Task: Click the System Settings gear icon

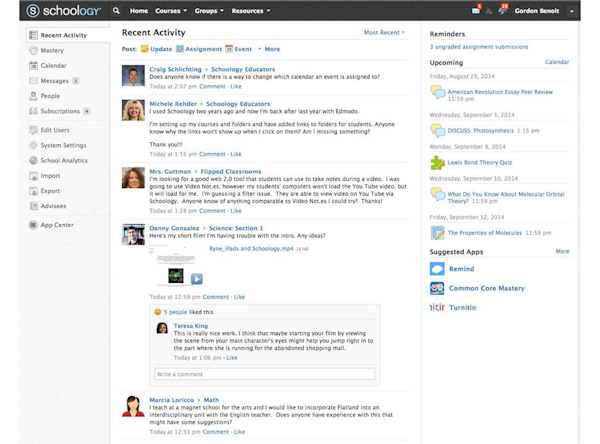Action: [33, 145]
